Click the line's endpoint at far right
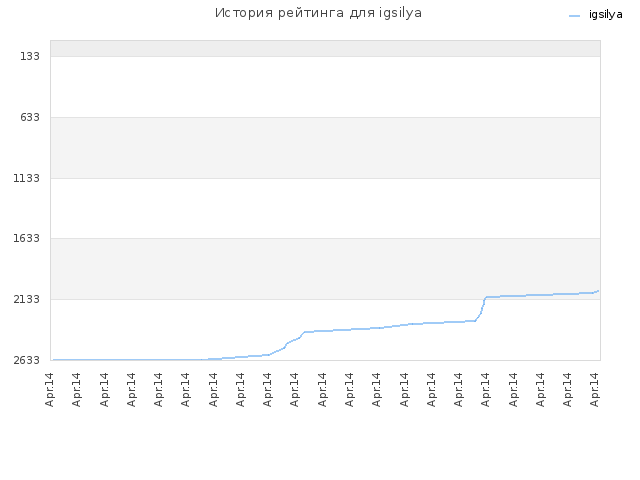This screenshot has width=640, height=480. click(598, 291)
